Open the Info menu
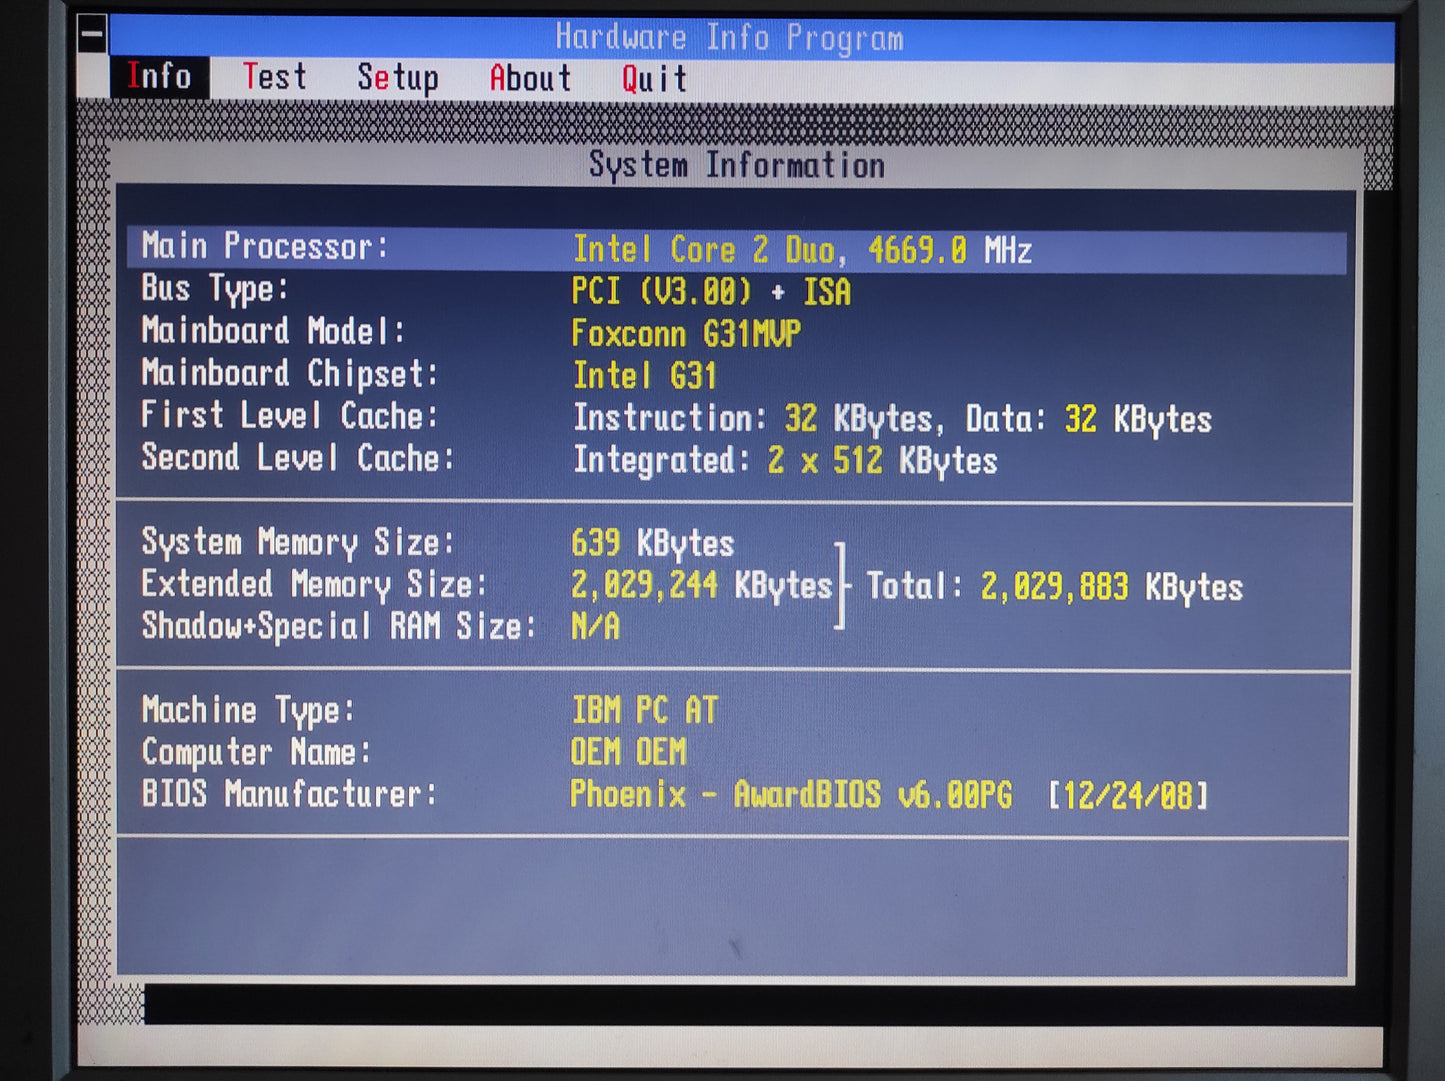This screenshot has height=1081, width=1445. (159, 77)
